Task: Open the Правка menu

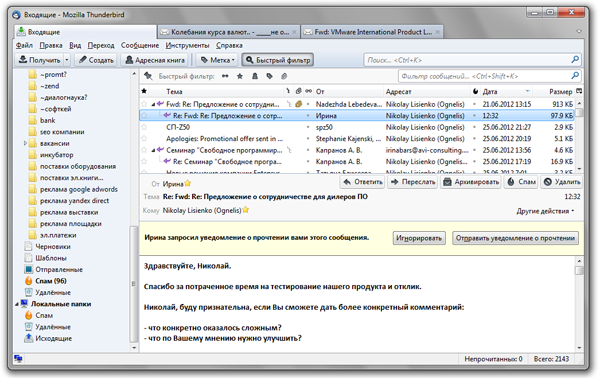Action: tap(51, 45)
